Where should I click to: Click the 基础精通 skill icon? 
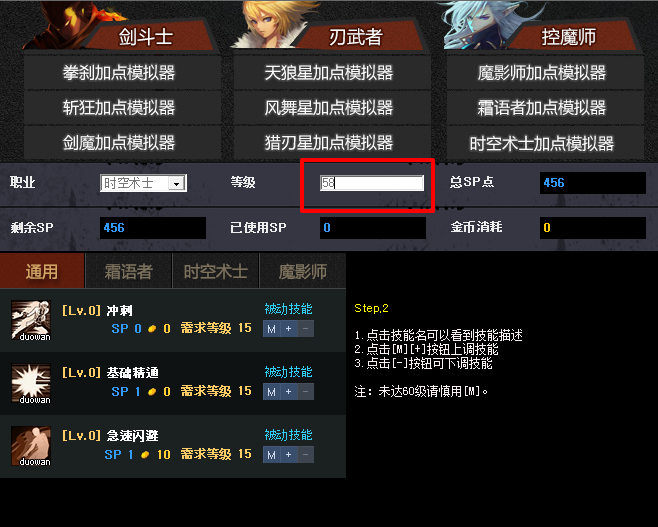click(x=31, y=383)
